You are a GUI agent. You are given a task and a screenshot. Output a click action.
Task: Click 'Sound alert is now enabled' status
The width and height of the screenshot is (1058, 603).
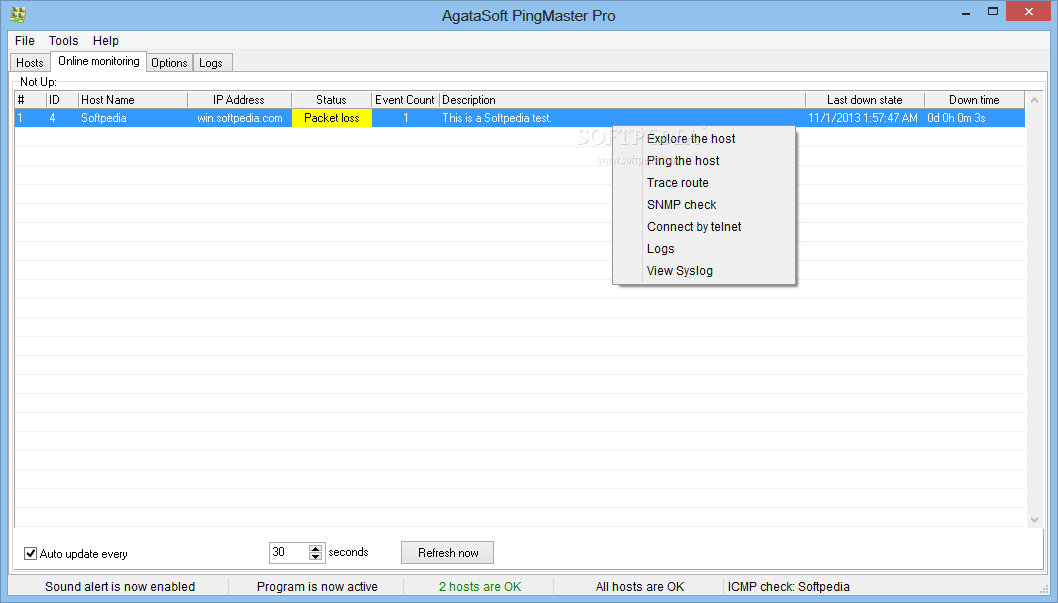point(120,587)
